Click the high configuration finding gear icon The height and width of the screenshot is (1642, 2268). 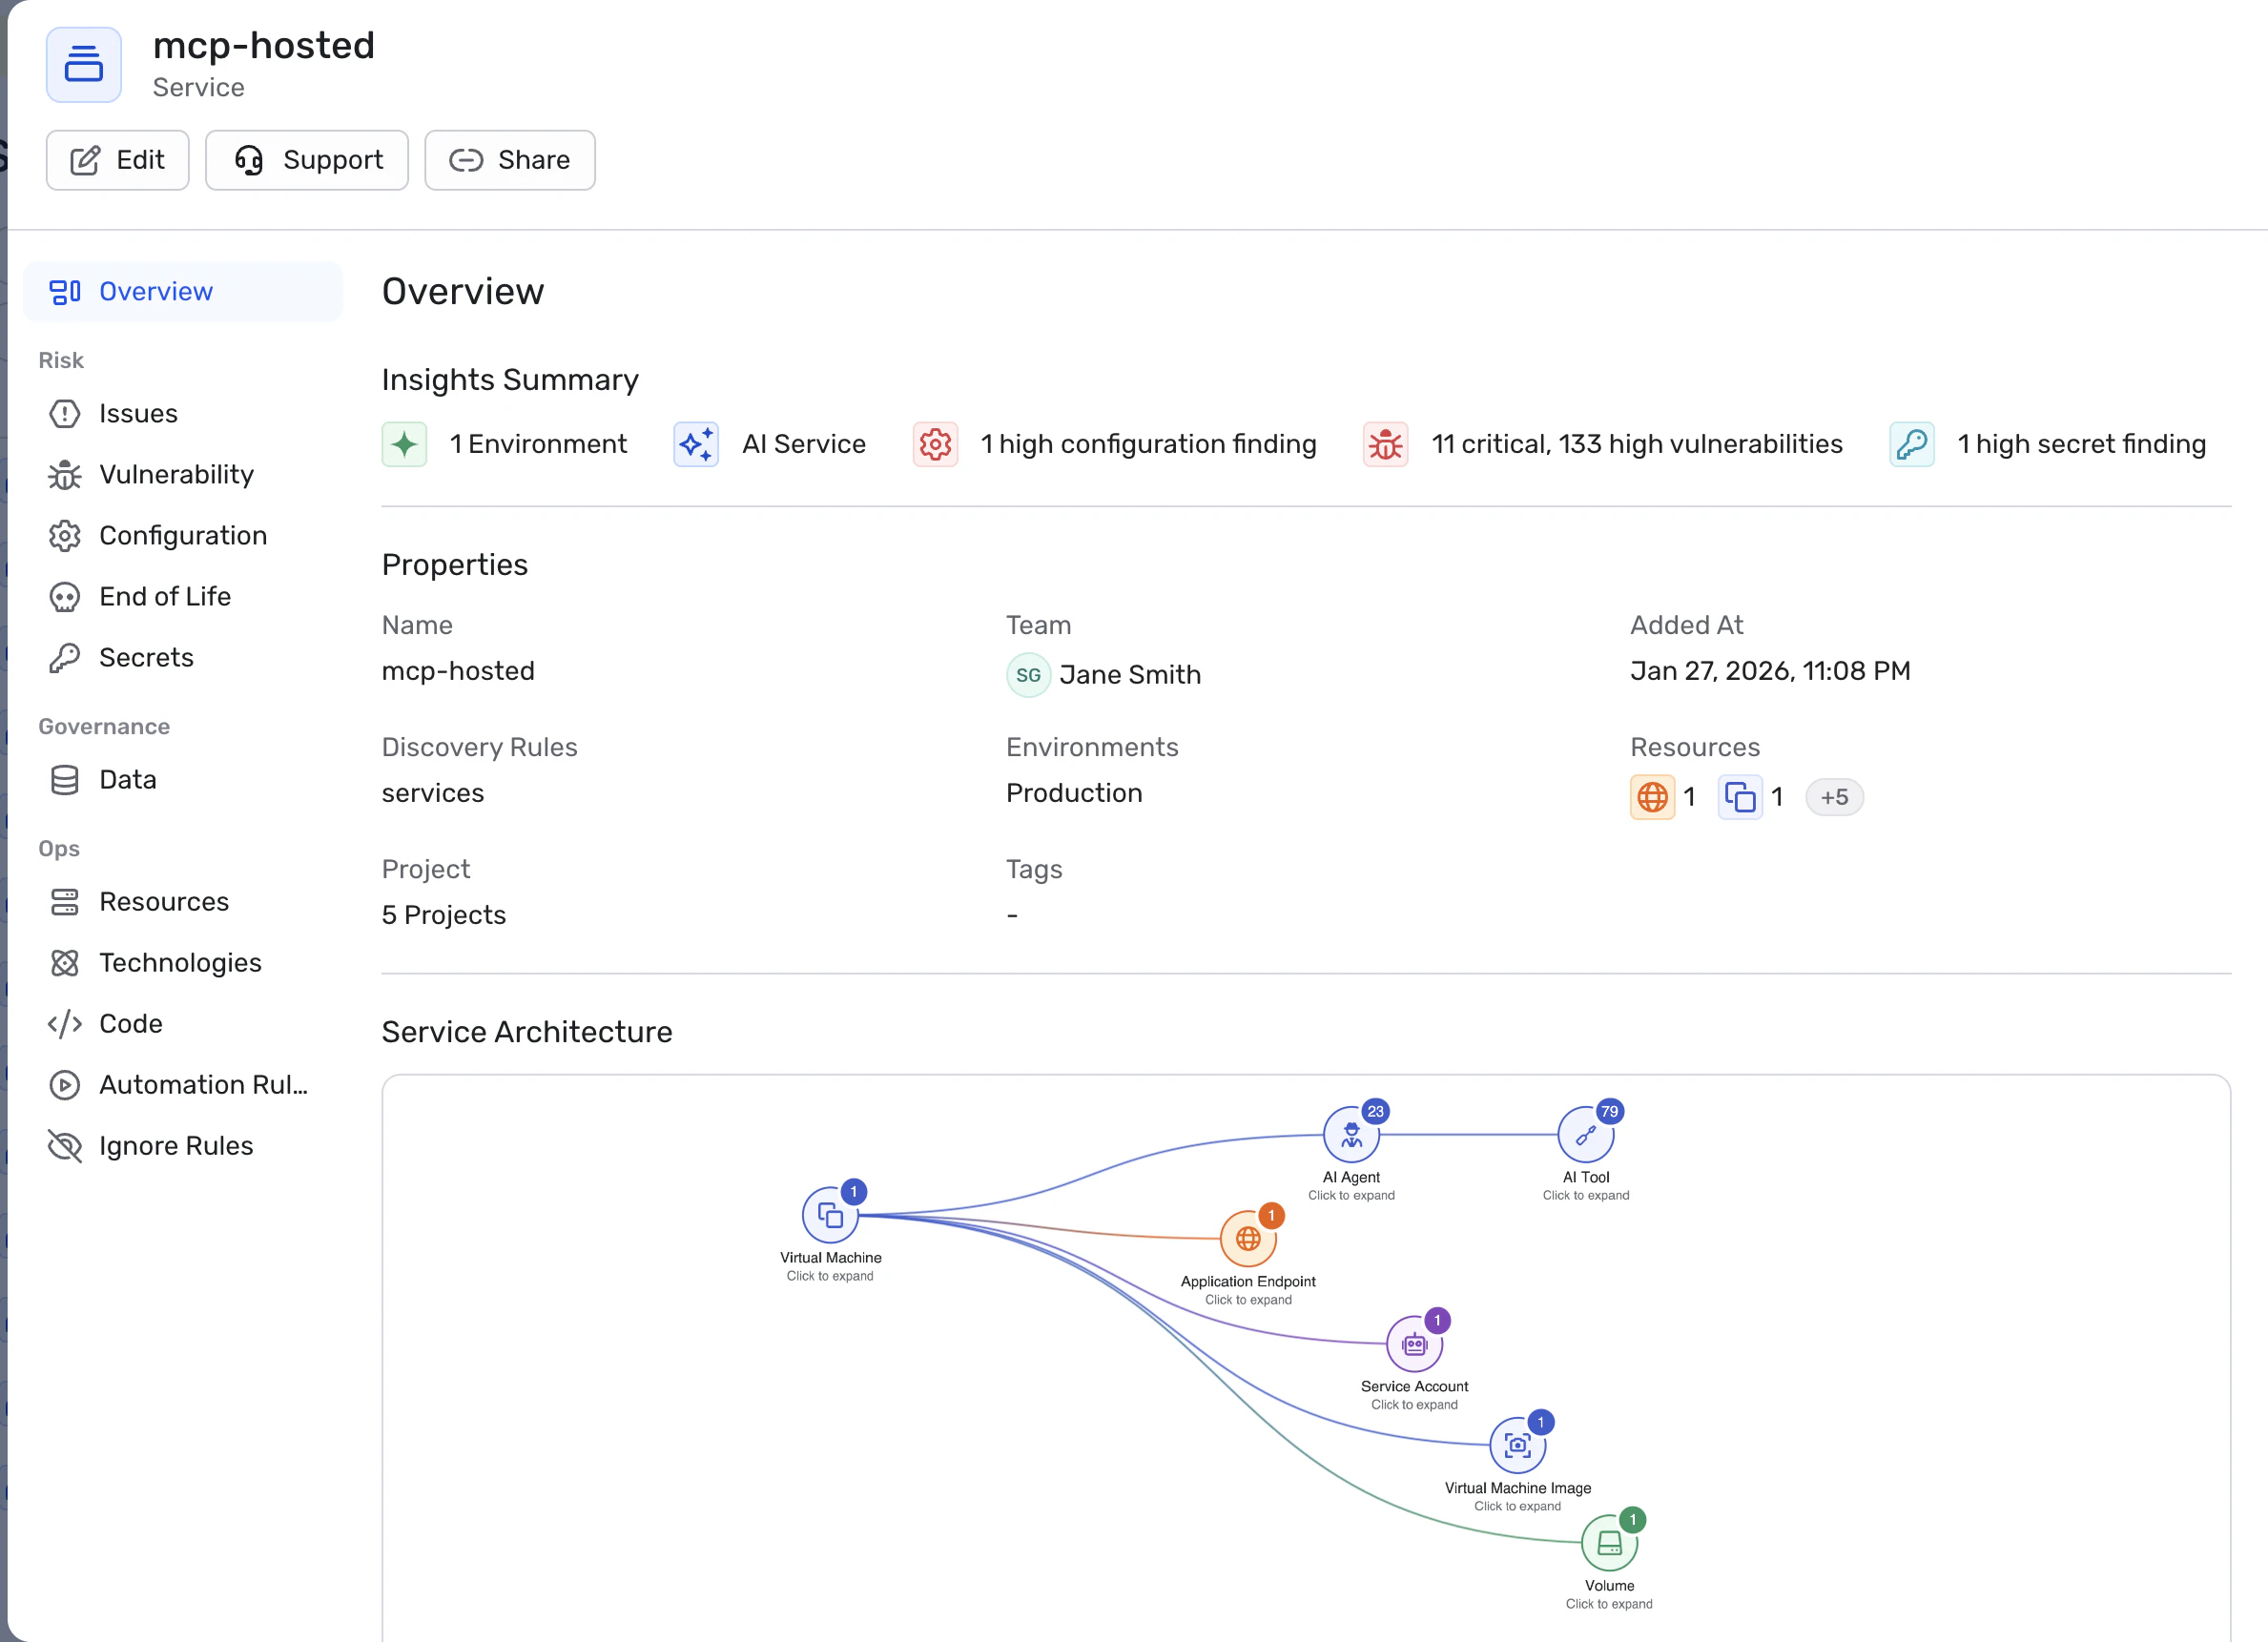pos(935,444)
